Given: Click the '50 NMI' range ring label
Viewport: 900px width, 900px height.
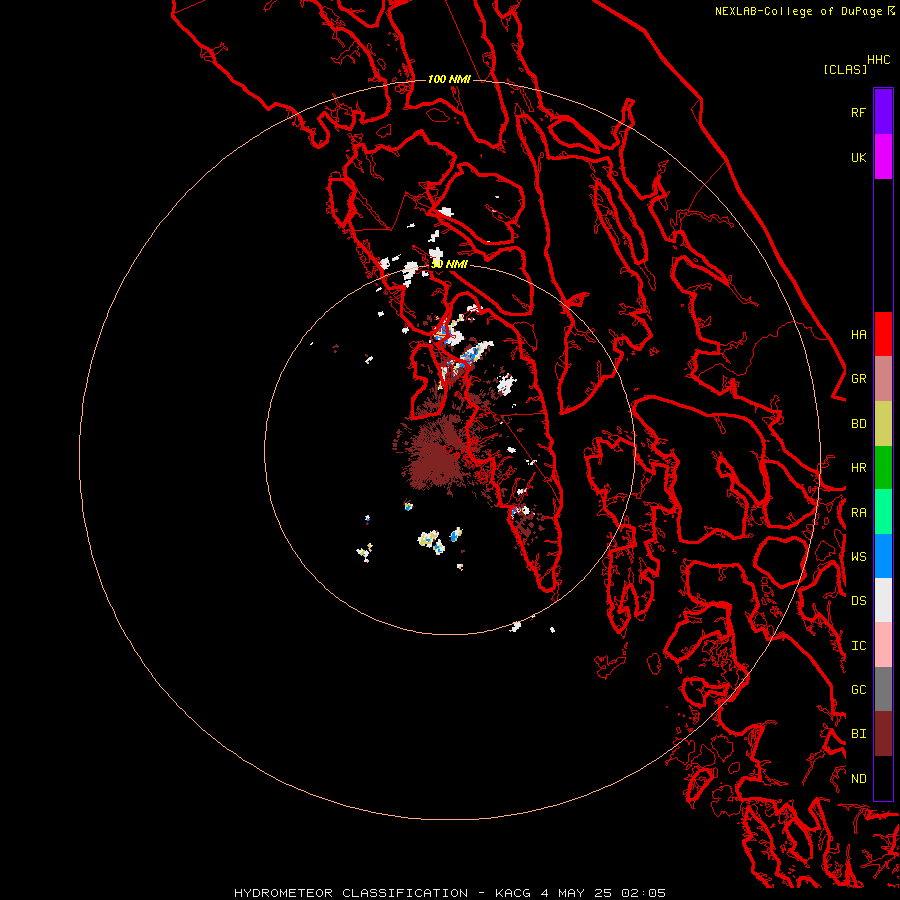Looking at the screenshot, I should click(x=449, y=264).
